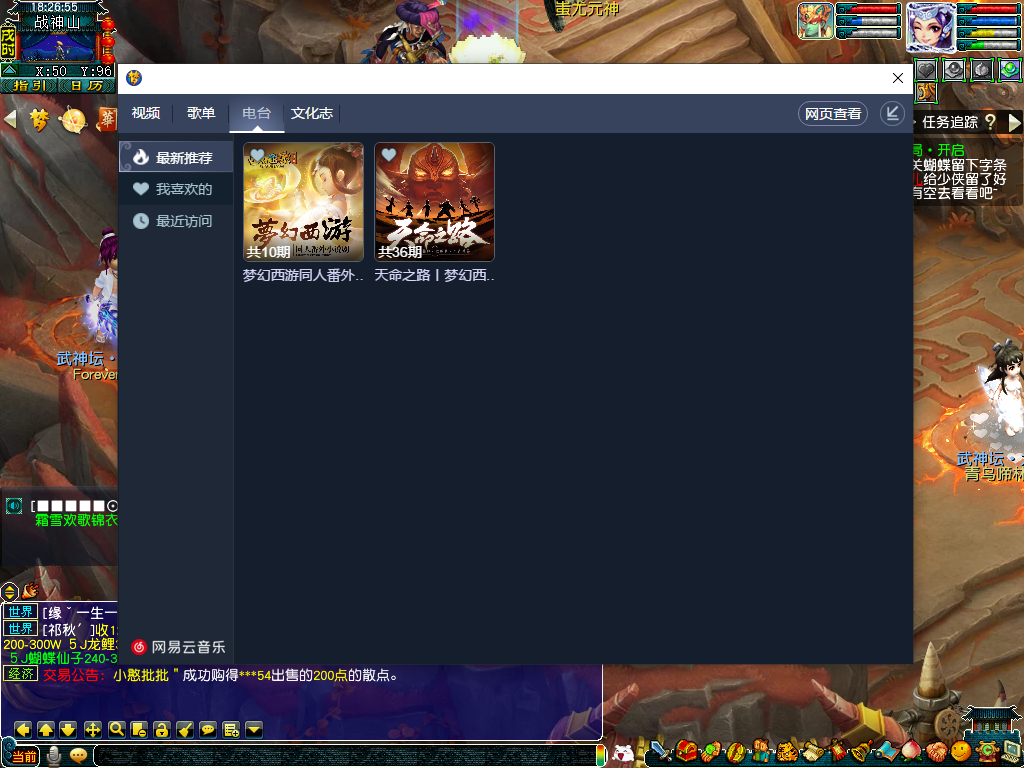Click the microphone voice input icon
1024x768 pixels.
coord(54,755)
